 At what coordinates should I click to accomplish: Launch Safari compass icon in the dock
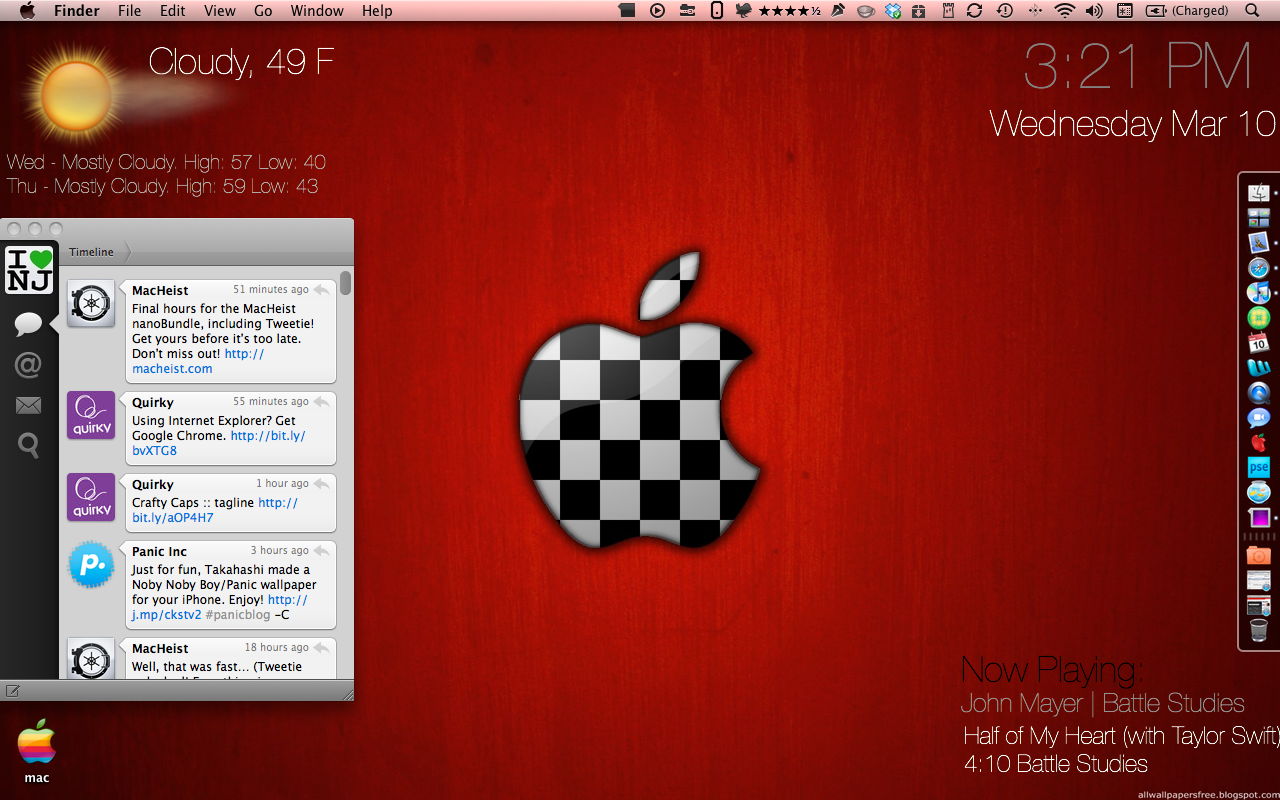pyautogui.click(x=1258, y=268)
